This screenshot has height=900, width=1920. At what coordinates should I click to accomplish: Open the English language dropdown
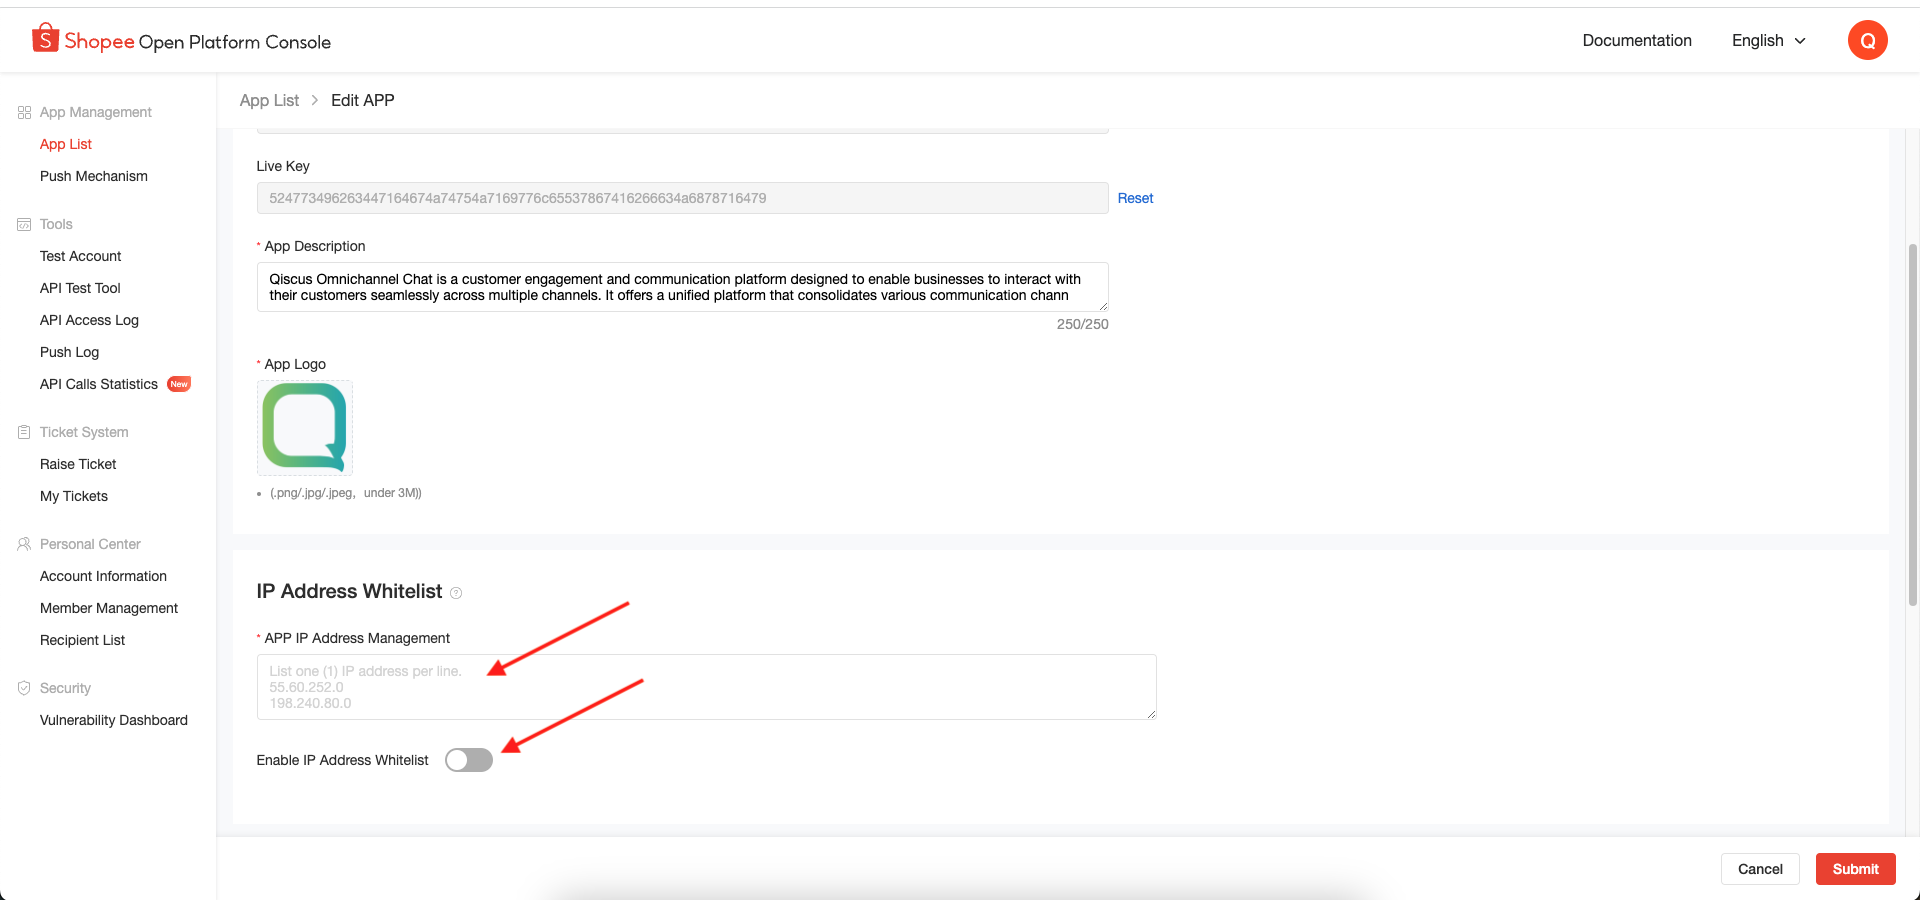(x=1769, y=40)
